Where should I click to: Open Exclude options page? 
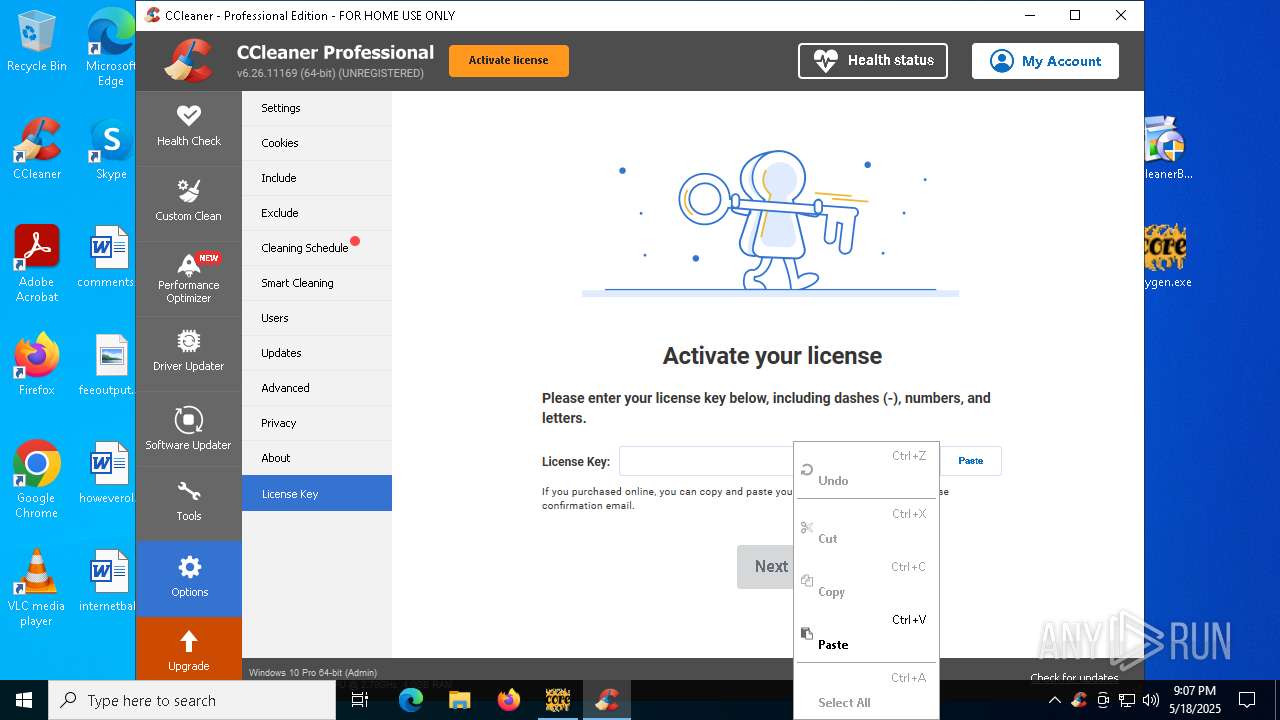tap(317, 213)
